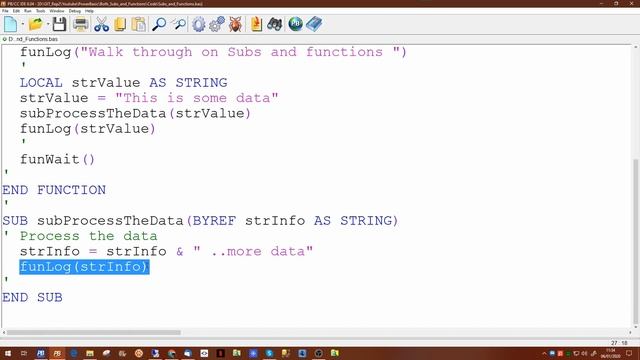Open the Help menu
This screenshot has width=640, height=360.
[x=89, y=11]
